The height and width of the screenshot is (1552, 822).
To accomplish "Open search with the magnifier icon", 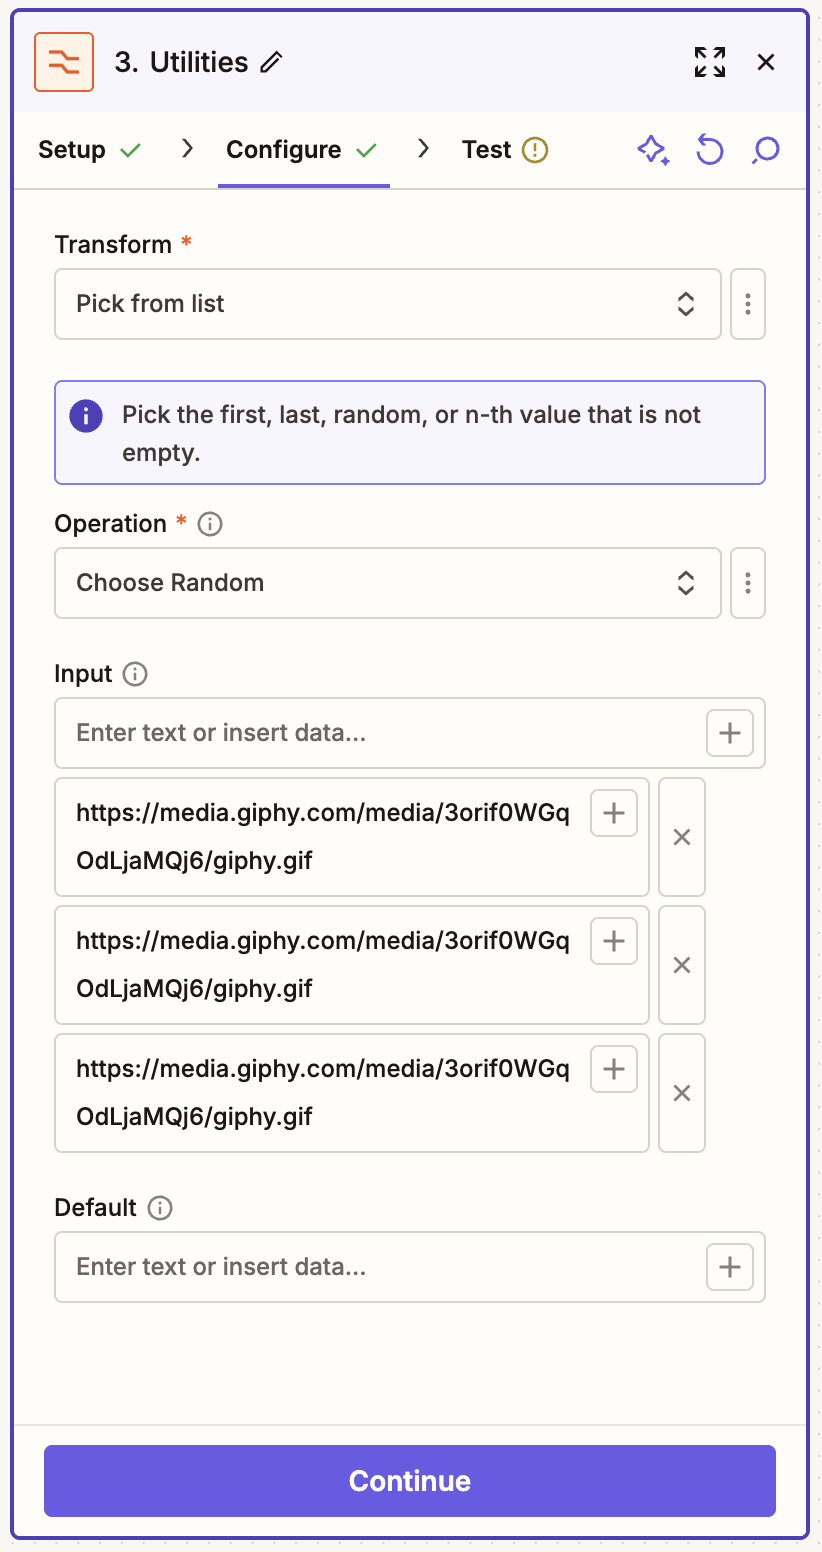I will click(765, 149).
